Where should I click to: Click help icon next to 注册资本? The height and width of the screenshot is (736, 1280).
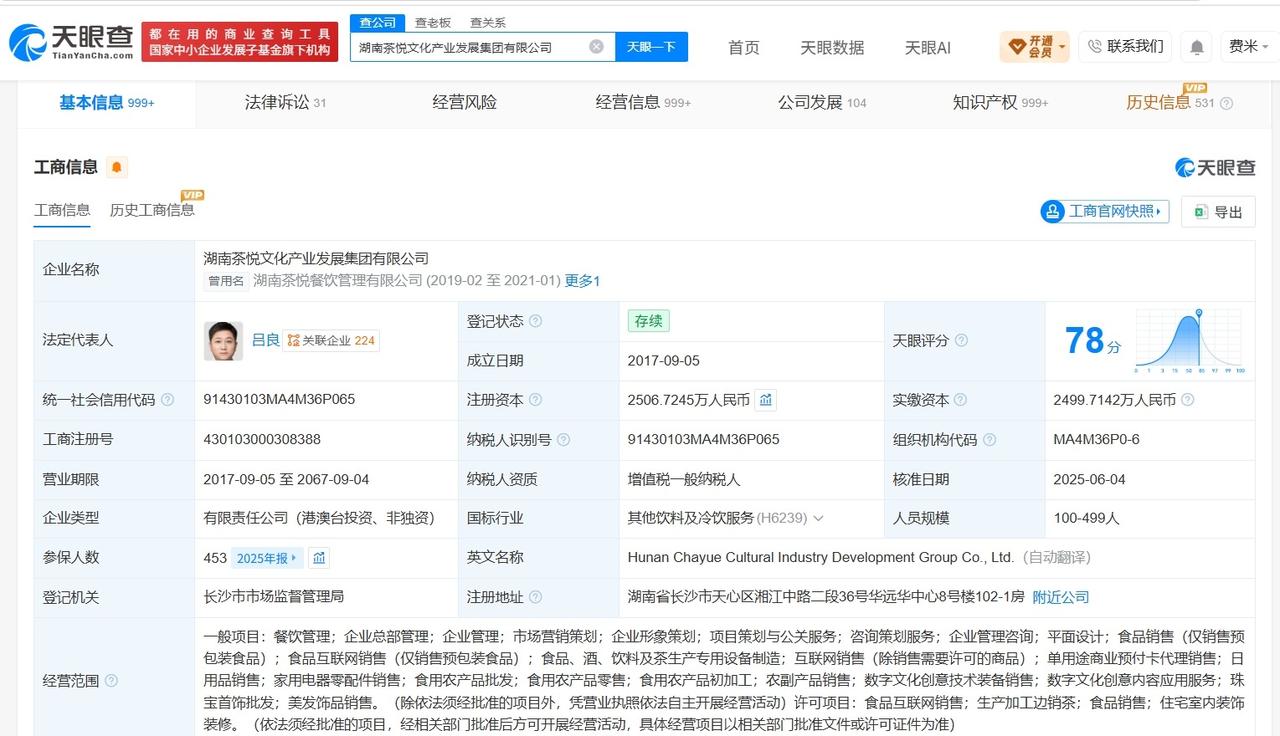pyautogui.click(x=536, y=399)
